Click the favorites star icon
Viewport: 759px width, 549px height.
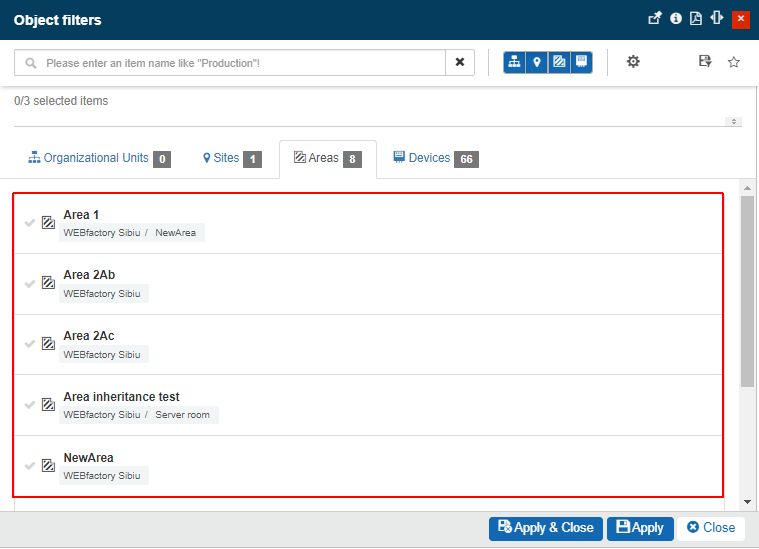click(x=733, y=62)
